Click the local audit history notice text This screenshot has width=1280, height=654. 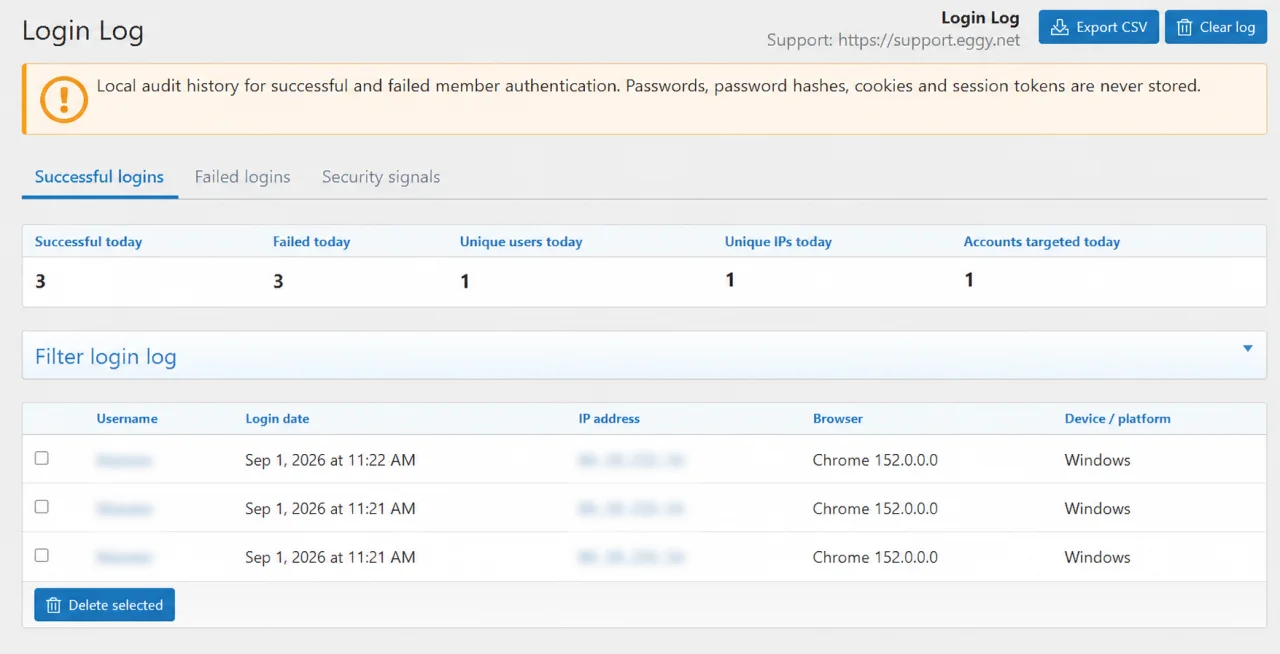(648, 86)
